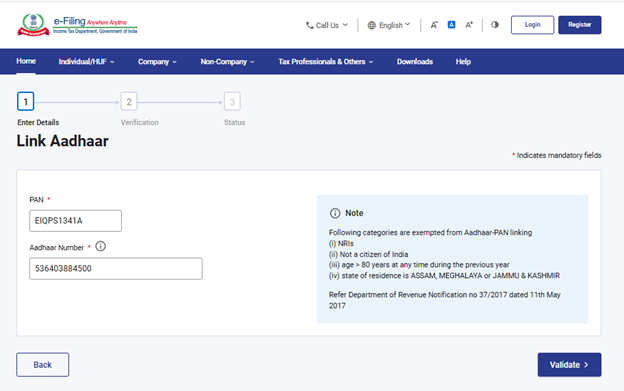The width and height of the screenshot is (624, 391).
Task: Click the Back button
Action: 43,364
